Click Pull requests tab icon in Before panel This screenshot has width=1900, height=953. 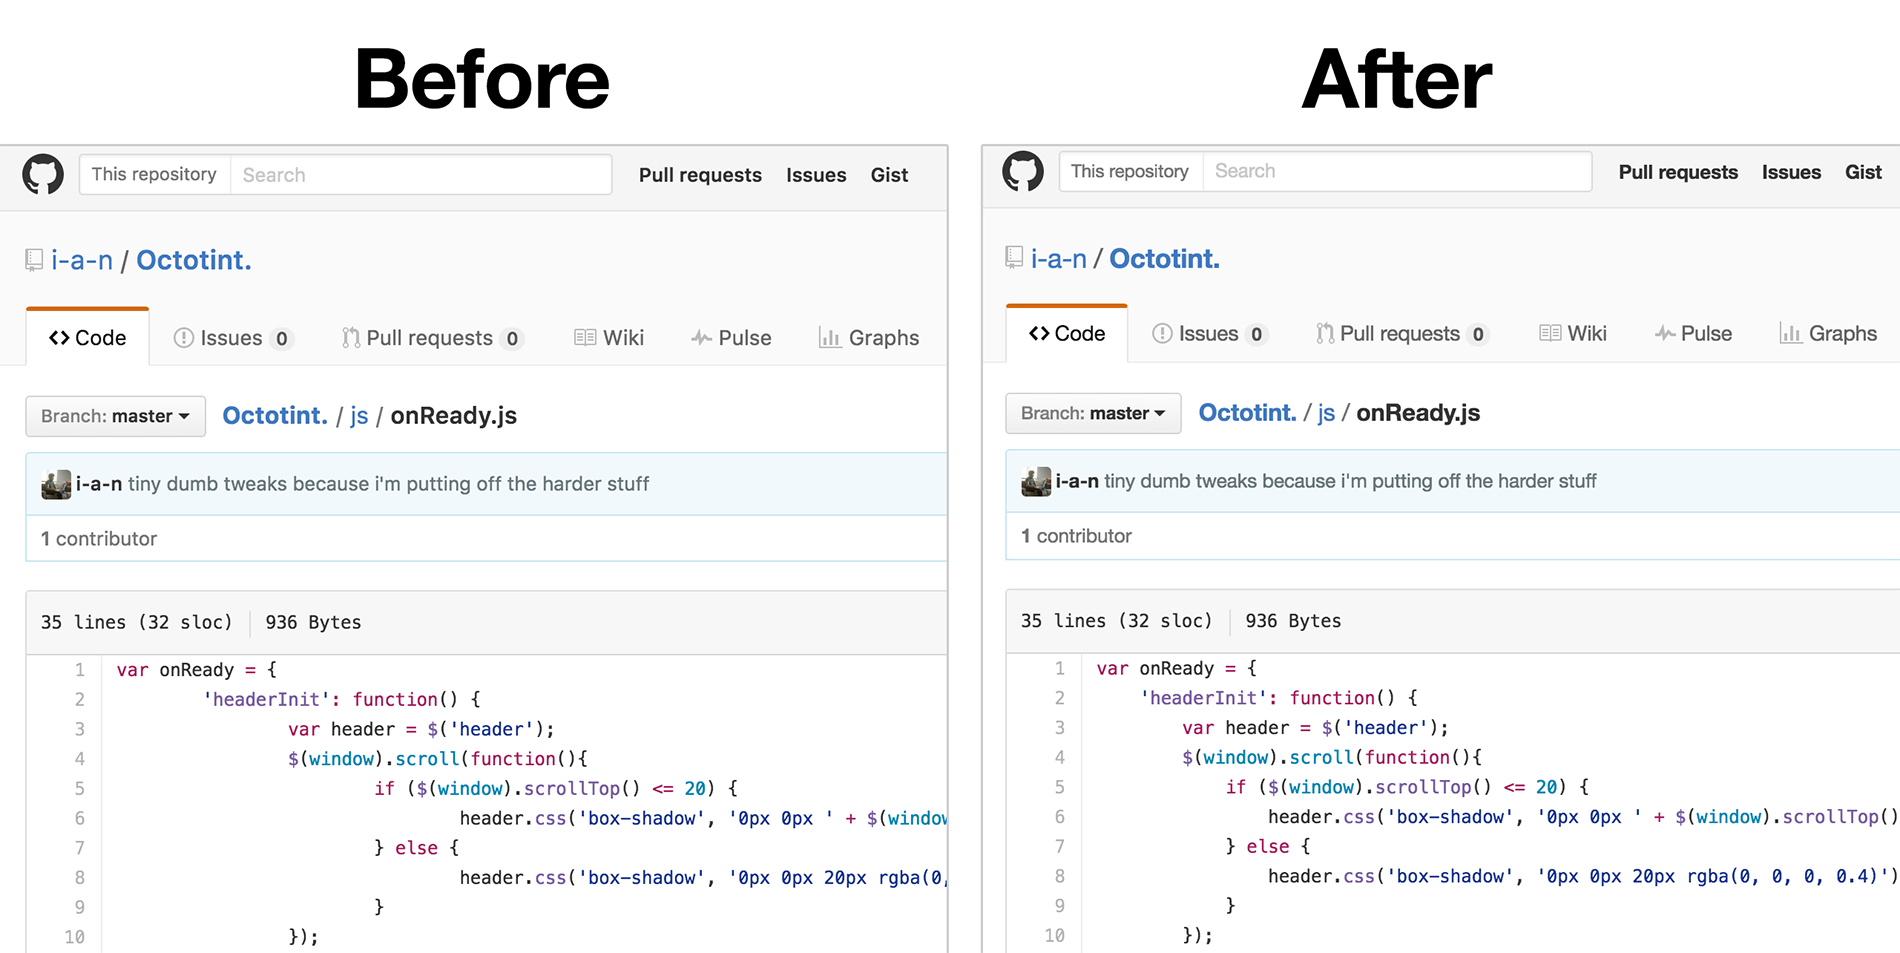[x=351, y=338]
